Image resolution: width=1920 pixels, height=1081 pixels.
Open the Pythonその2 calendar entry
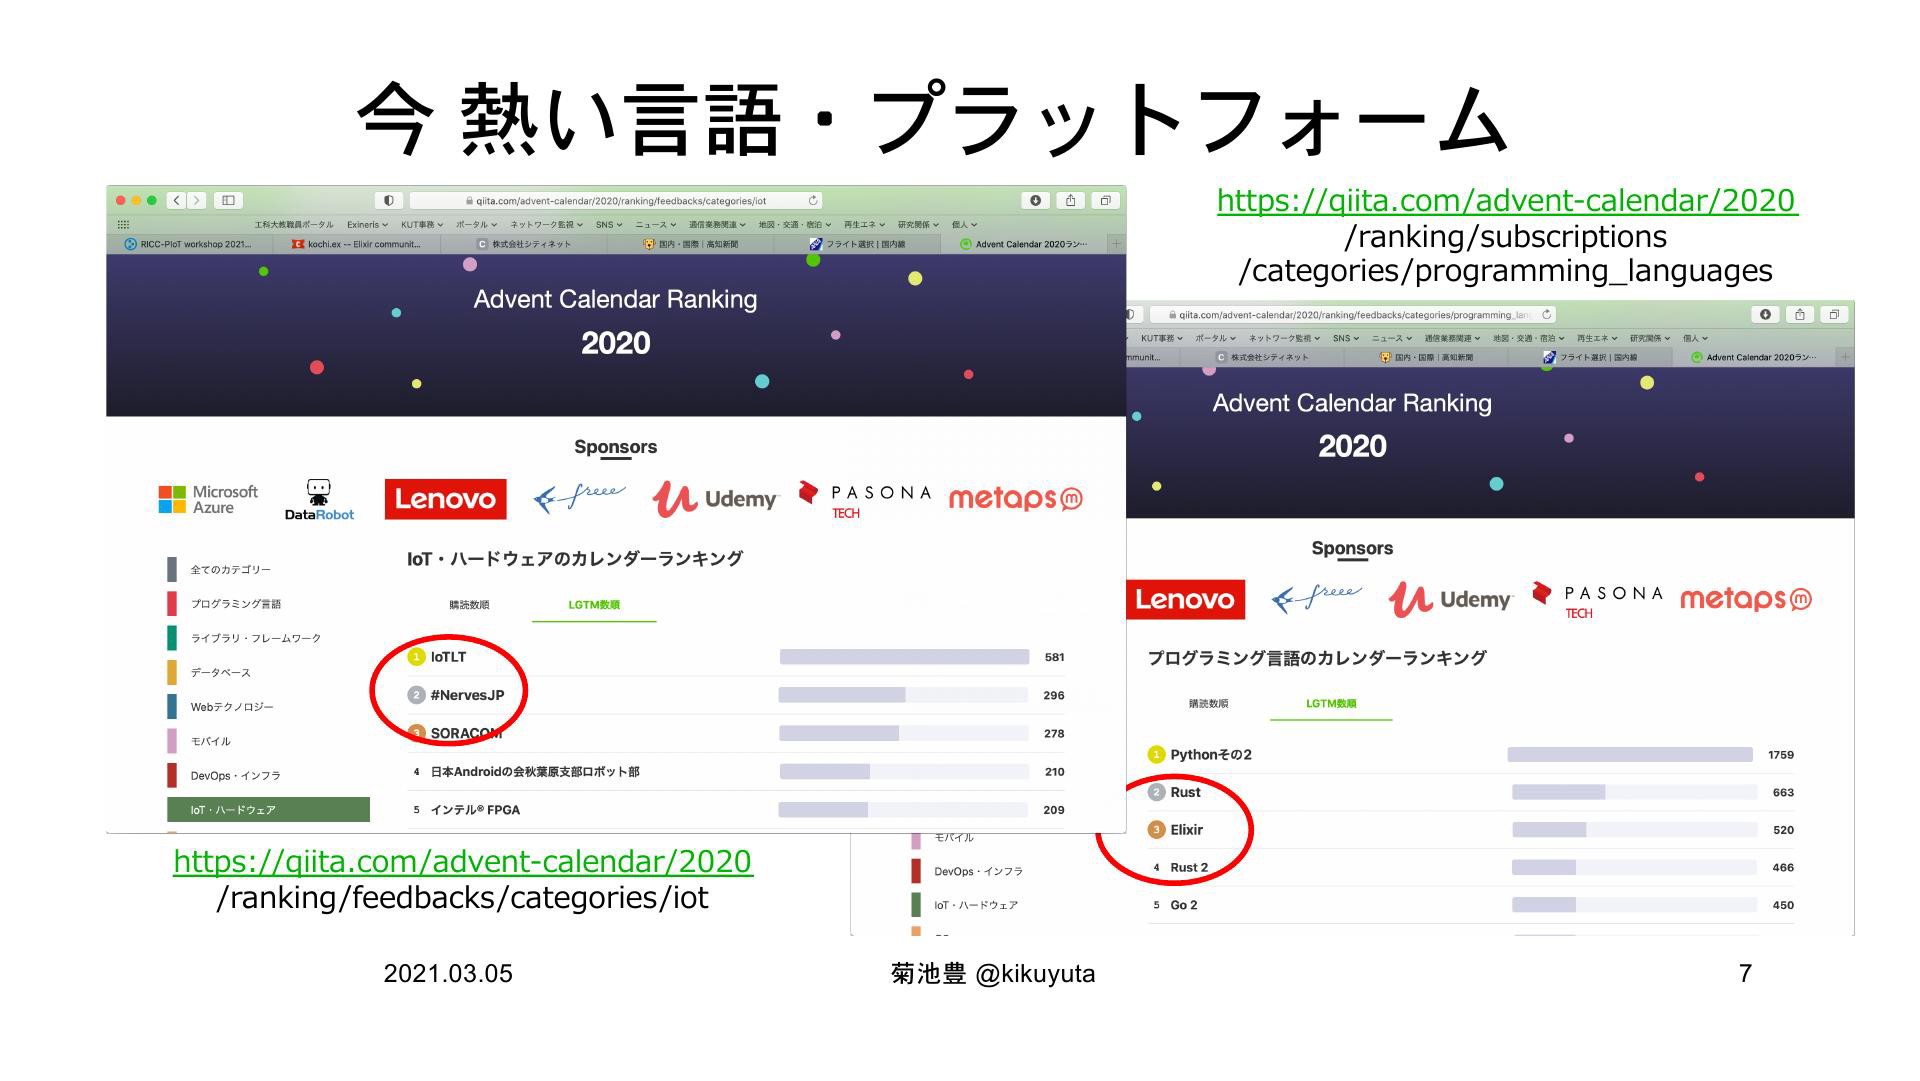pyautogui.click(x=1211, y=755)
